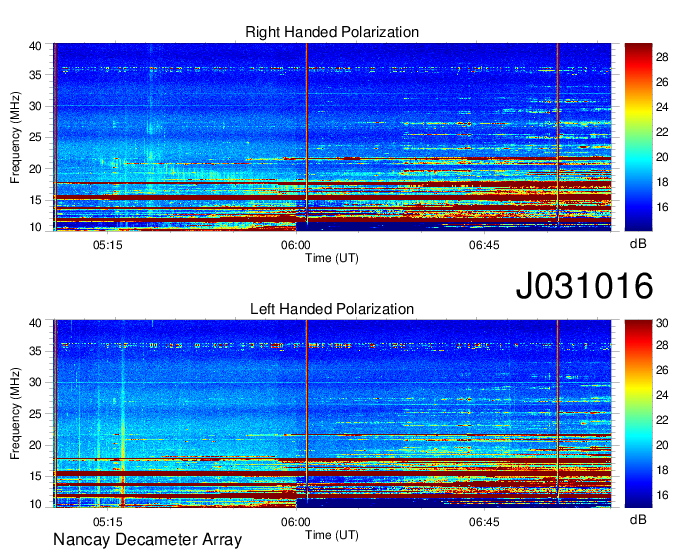The width and height of the screenshot is (680, 552).
Task: Click the 20 value on bottom color bar scale
Action: (x=662, y=445)
